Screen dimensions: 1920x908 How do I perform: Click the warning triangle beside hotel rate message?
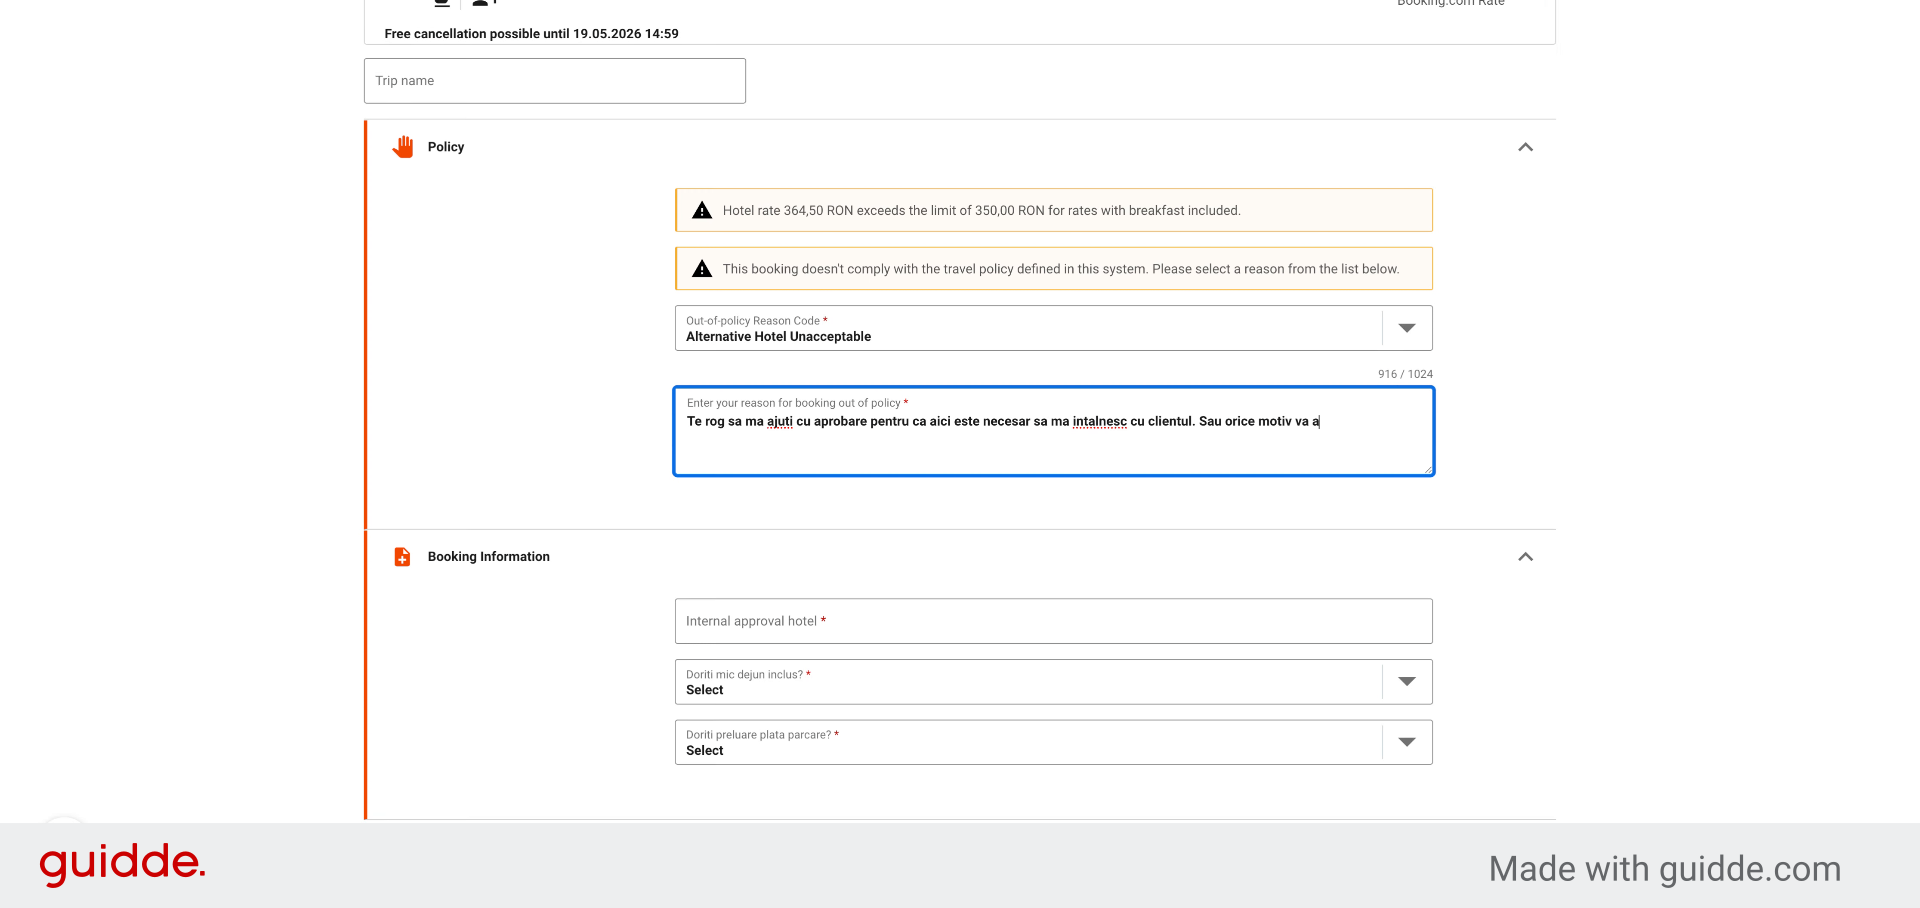coord(702,210)
